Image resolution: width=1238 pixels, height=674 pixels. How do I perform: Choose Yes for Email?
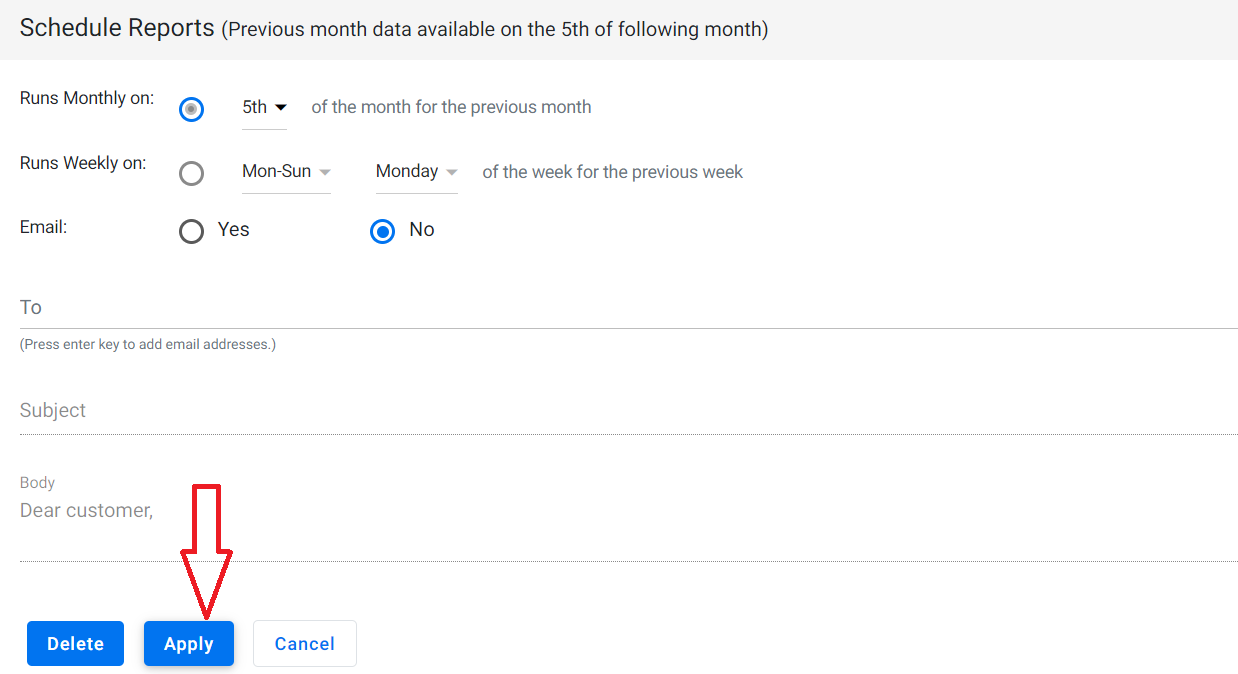pos(191,232)
